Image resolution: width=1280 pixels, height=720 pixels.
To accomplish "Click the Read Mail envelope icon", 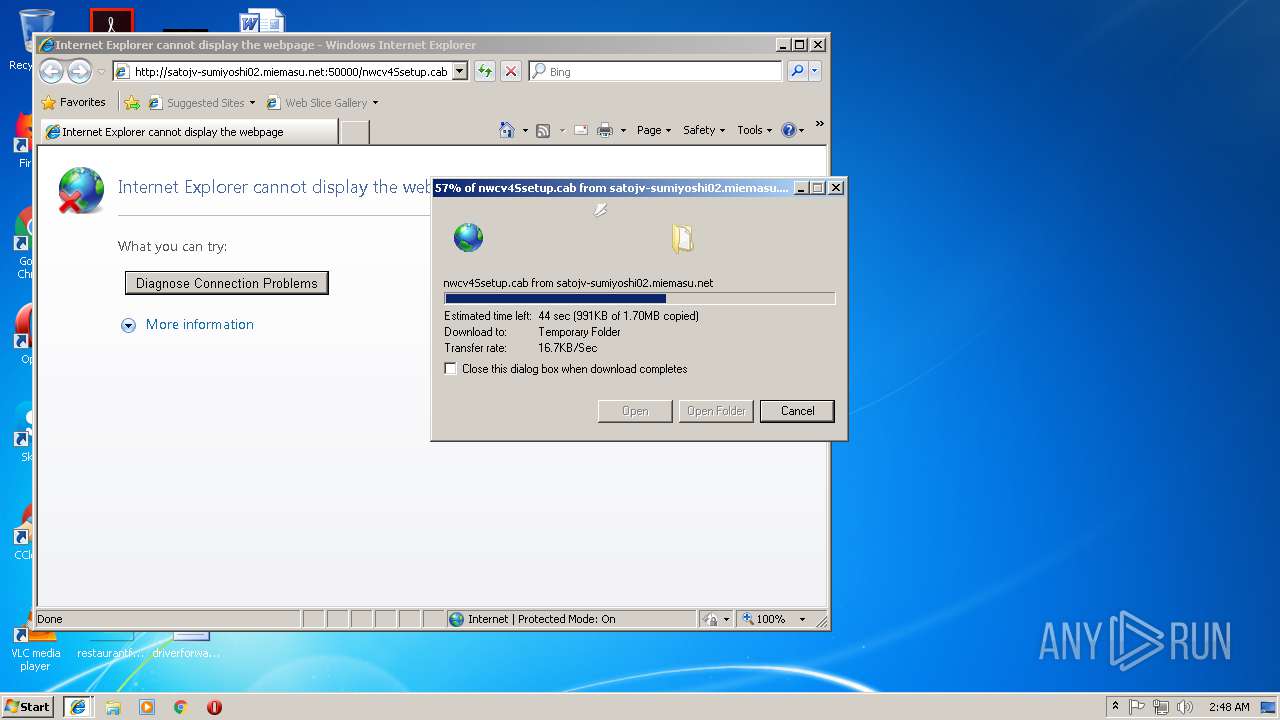I will pos(580,130).
